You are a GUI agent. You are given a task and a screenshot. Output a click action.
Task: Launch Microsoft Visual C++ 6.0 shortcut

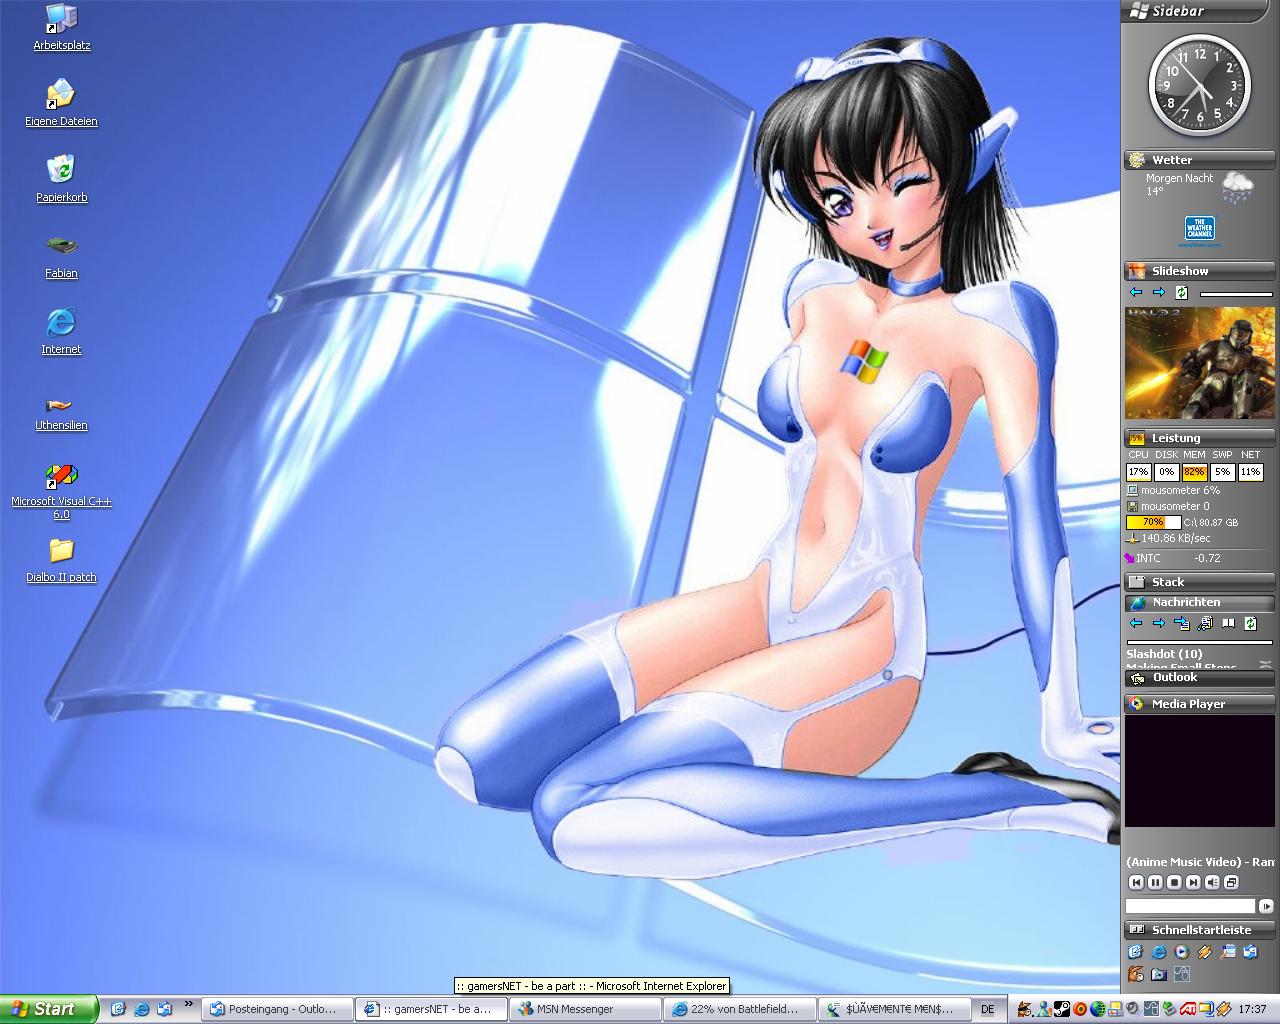62,491
